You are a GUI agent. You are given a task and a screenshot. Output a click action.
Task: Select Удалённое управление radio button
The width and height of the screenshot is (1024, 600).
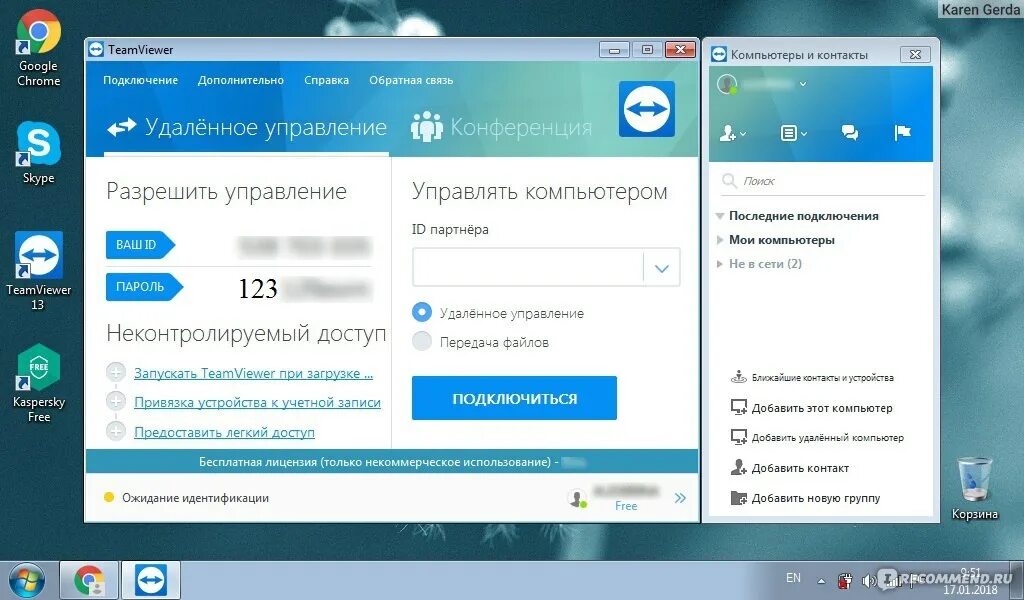[x=422, y=312]
